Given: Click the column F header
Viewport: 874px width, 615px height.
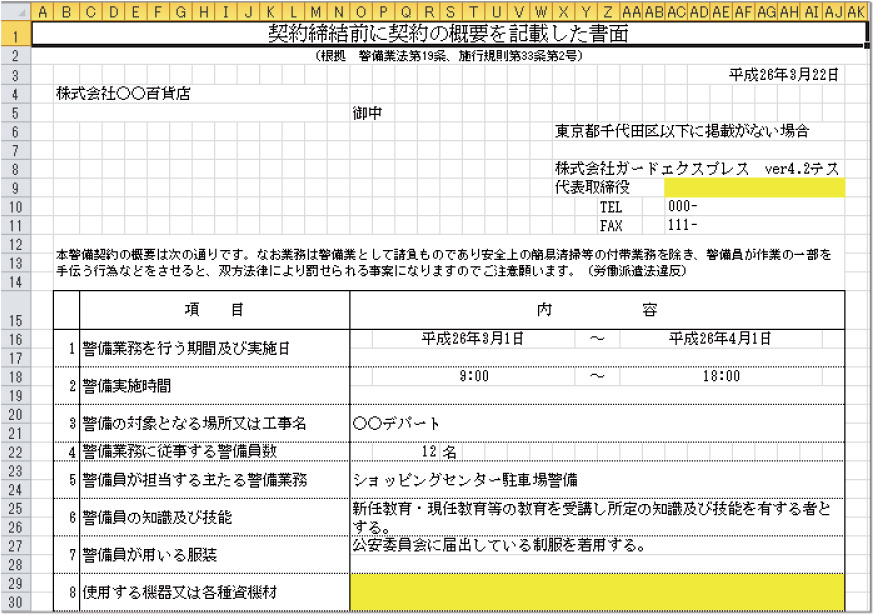Looking at the screenshot, I should point(158,12).
